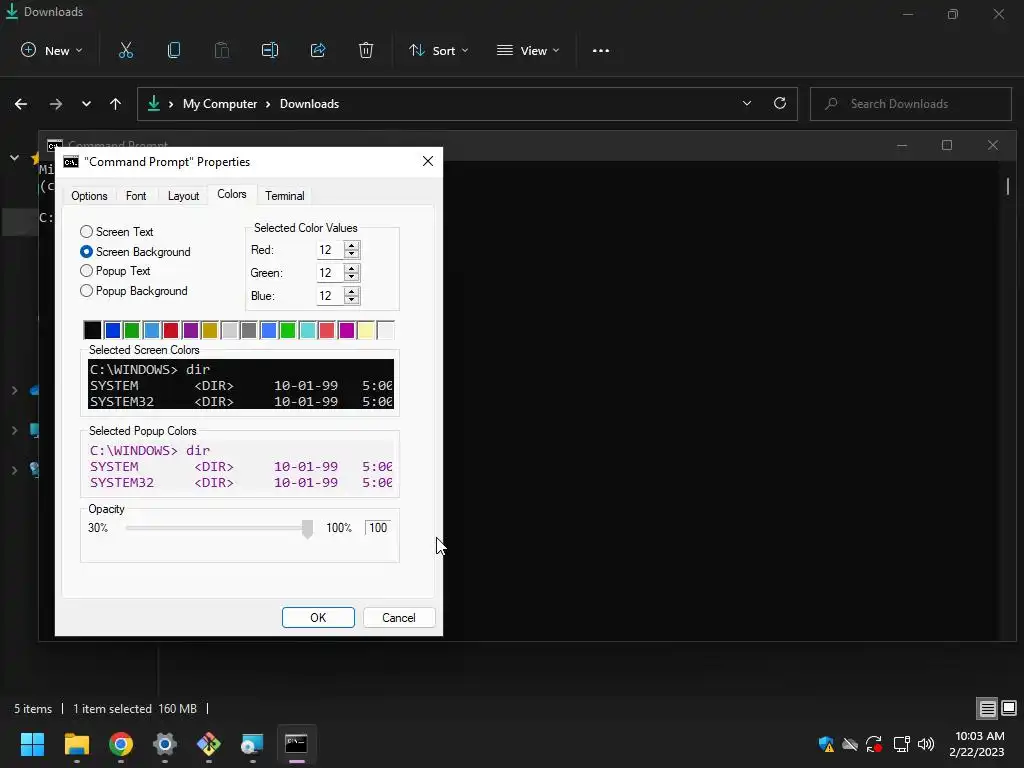
Task: Go up one folder level in Explorer
Action: point(116,104)
